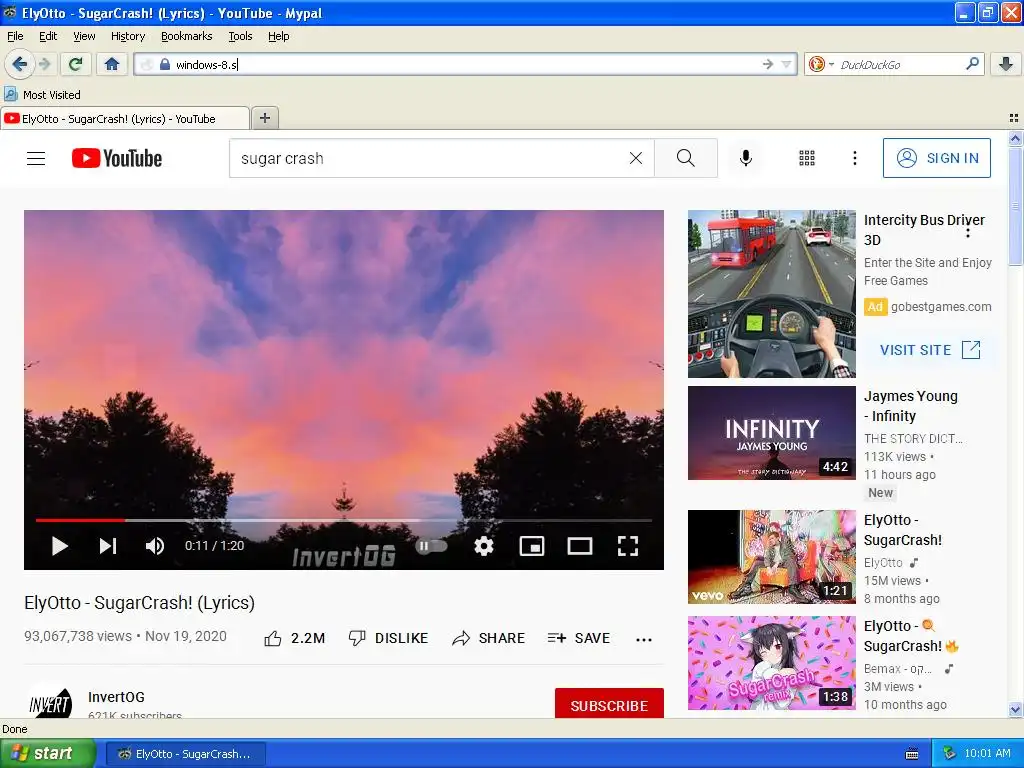Open a new tab with the plus button
This screenshot has height=768, width=1024.
point(264,118)
